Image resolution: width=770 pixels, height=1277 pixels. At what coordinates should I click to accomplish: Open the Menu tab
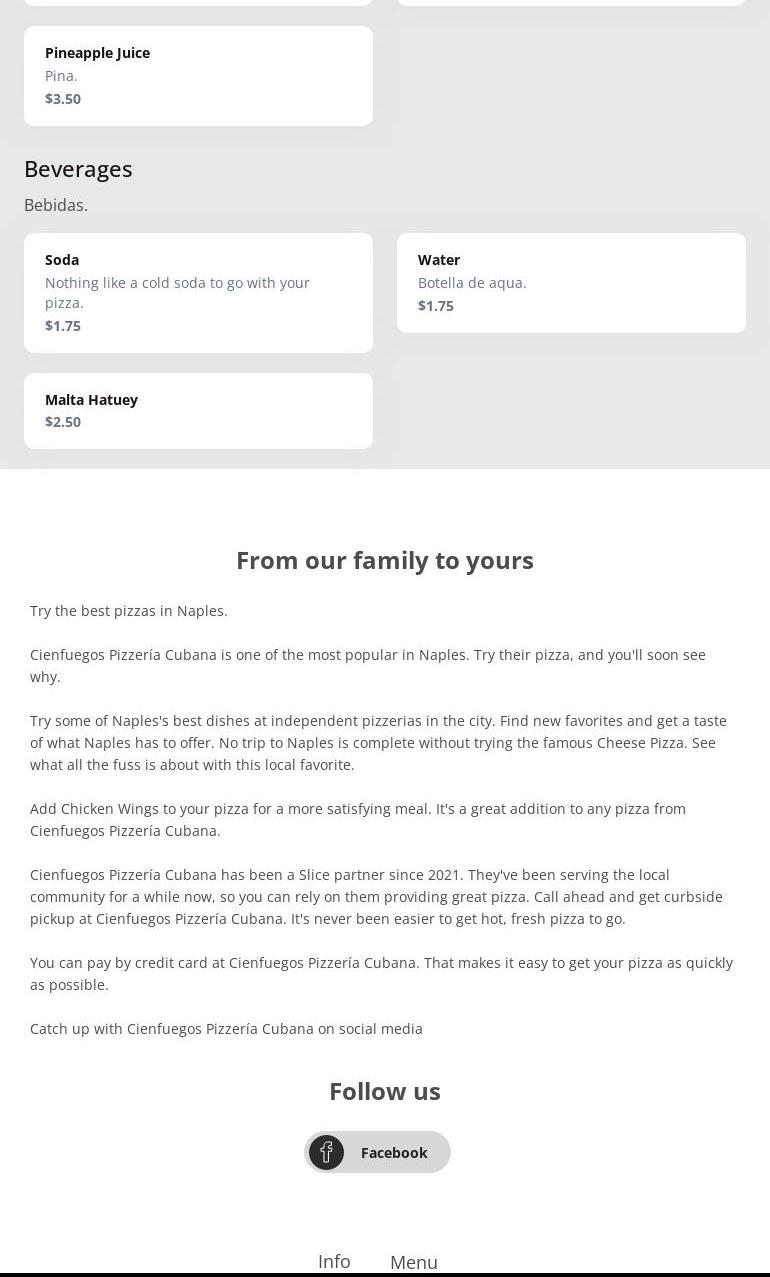tap(414, 1262)
